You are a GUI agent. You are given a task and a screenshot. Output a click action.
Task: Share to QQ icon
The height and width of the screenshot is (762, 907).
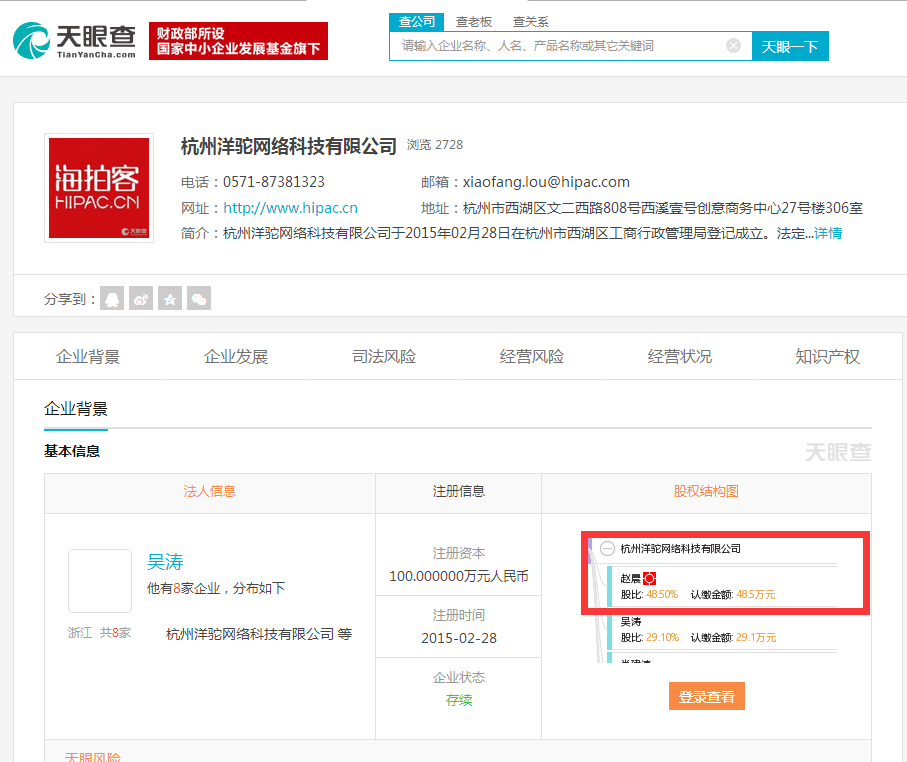pyautogui.click(x=112, y=299)
